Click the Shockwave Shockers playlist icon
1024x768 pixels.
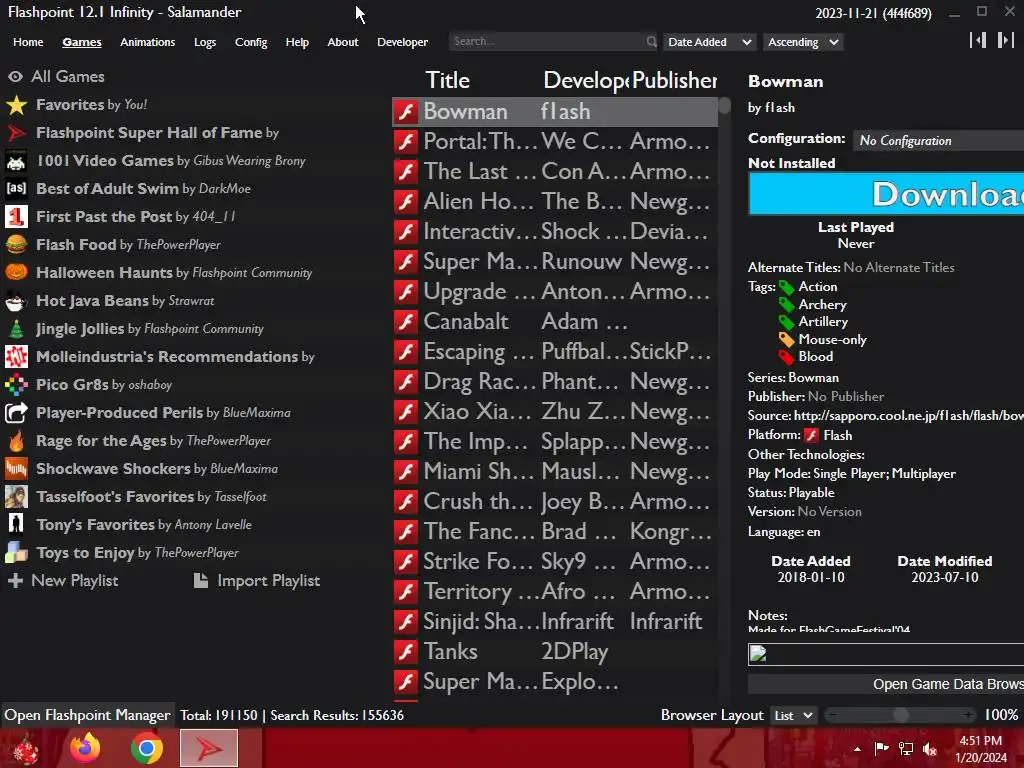click(16, 469)
